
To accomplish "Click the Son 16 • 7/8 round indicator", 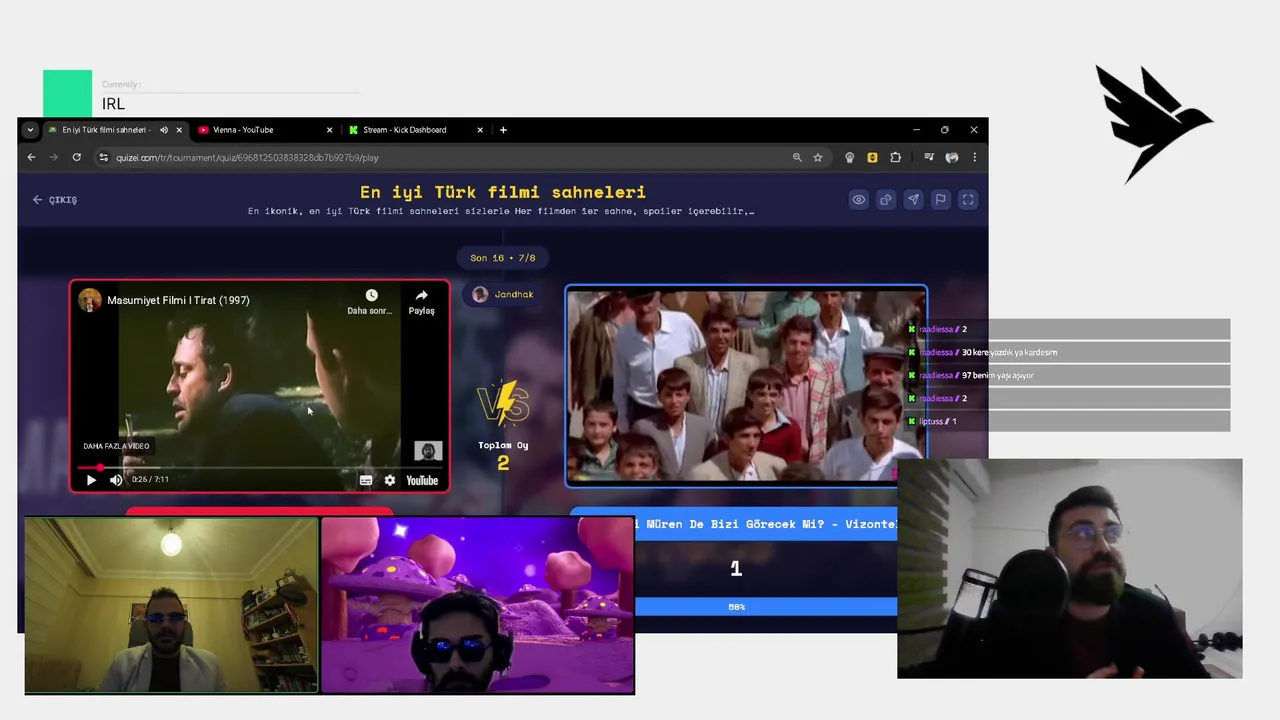I will [503, 258].
